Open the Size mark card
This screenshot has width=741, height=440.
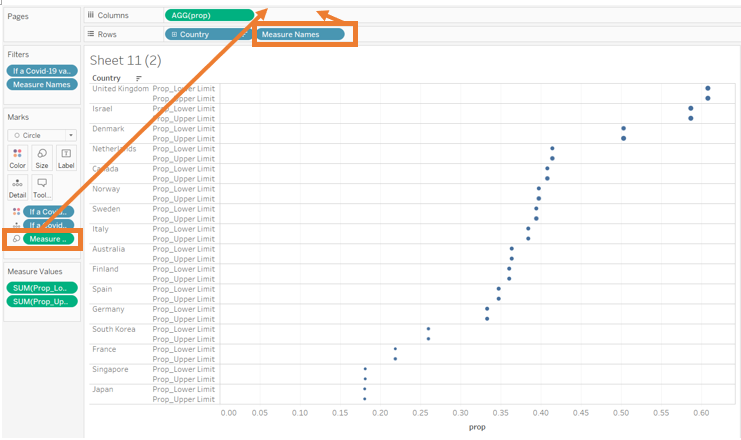tap(42, 158)
